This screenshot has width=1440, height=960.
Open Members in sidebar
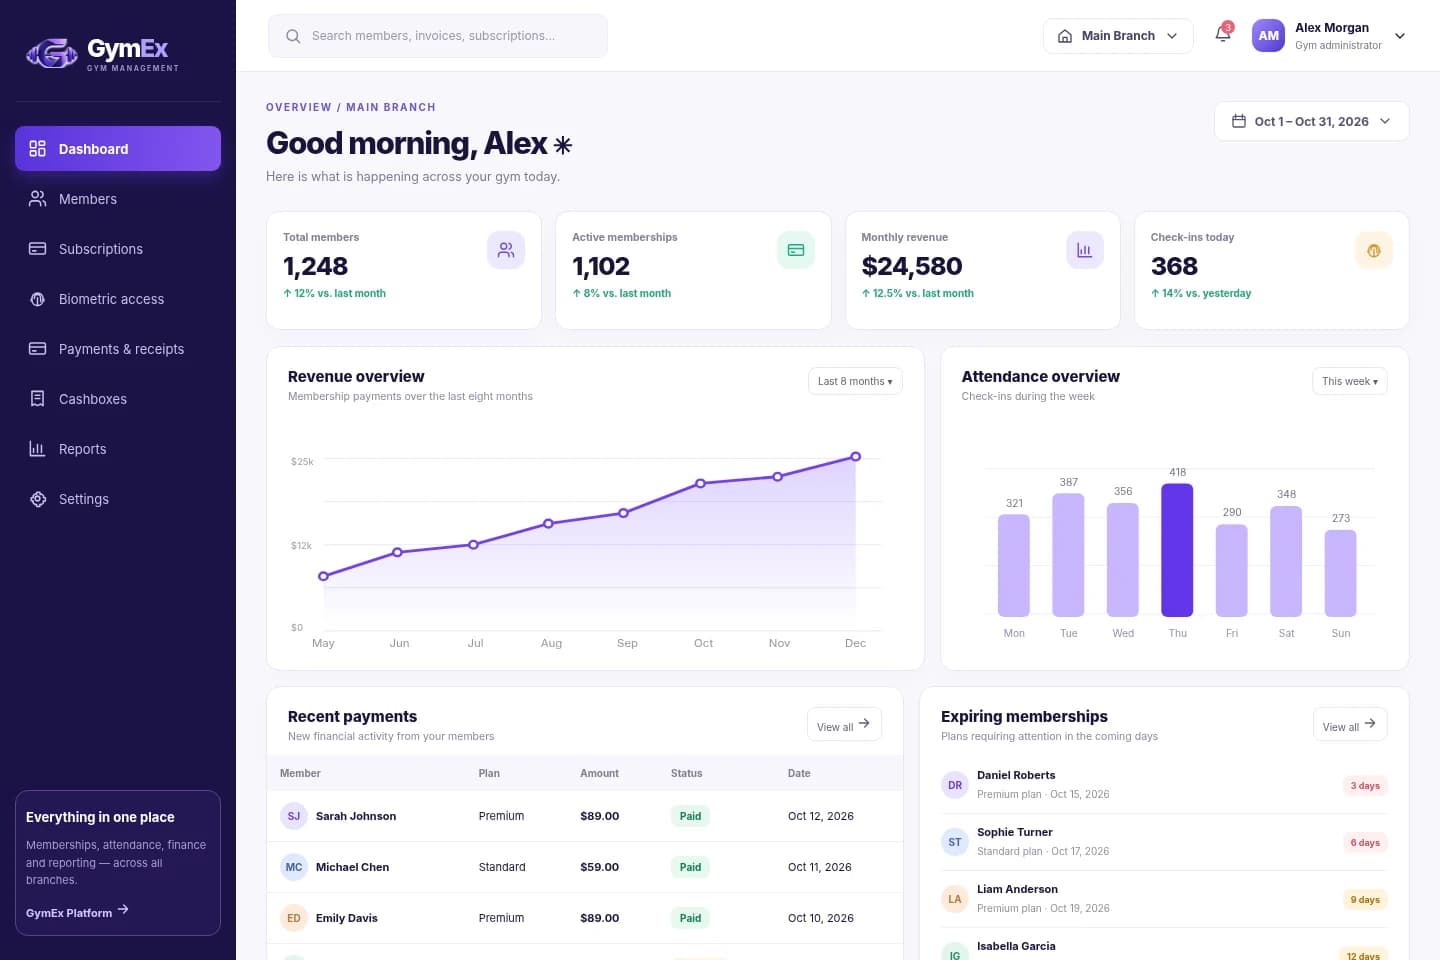click(118, 199)
